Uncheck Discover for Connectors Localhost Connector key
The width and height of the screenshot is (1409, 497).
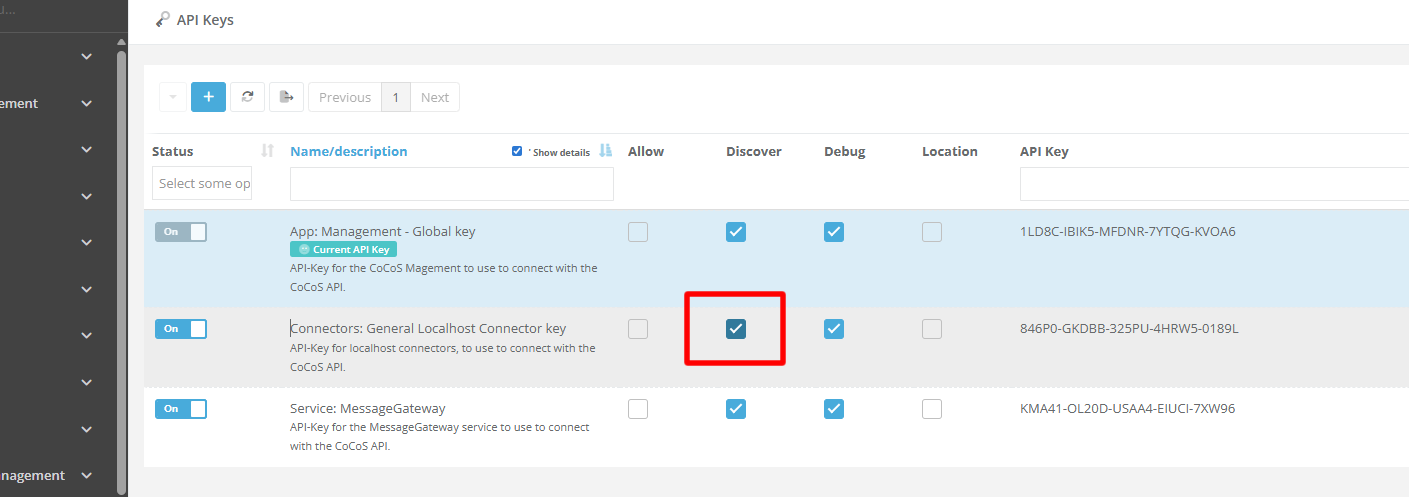(x=736, y=329)
